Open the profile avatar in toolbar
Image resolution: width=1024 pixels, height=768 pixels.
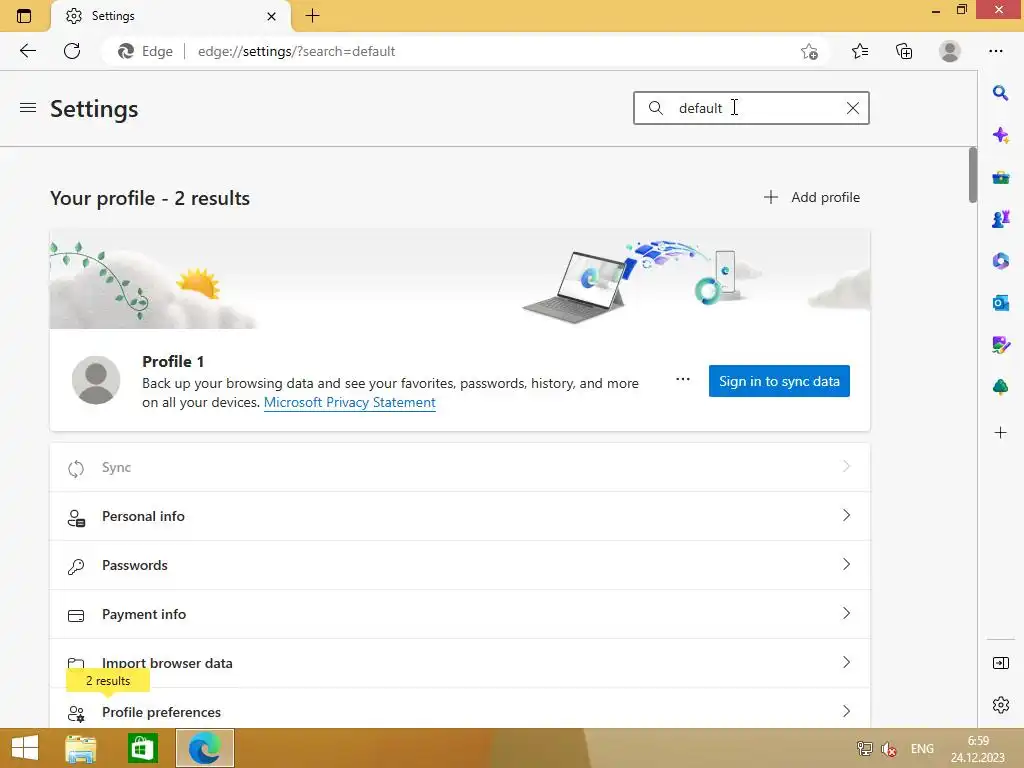click(x=950, y=51)
